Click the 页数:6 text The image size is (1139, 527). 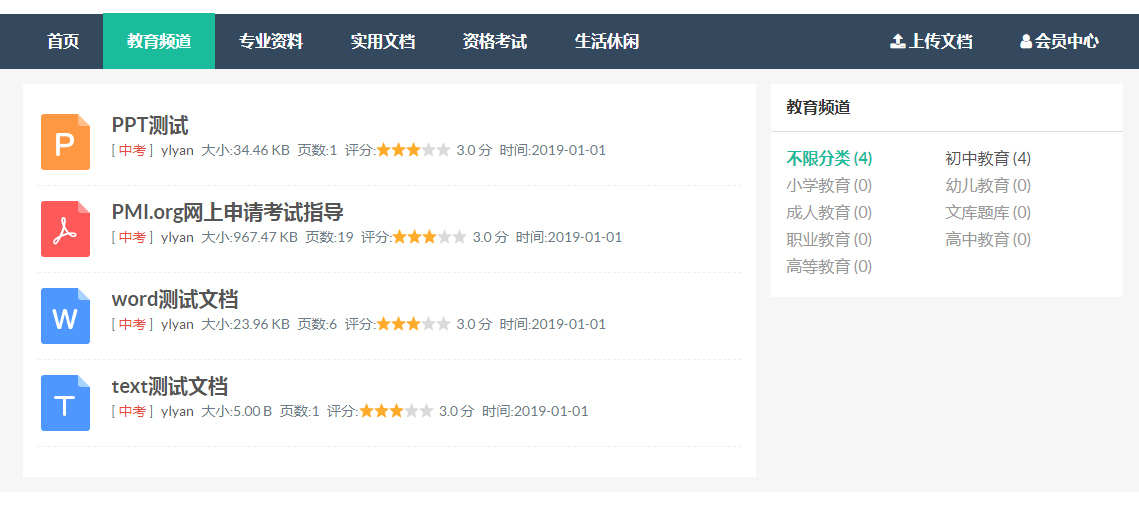tap(317, 324)
